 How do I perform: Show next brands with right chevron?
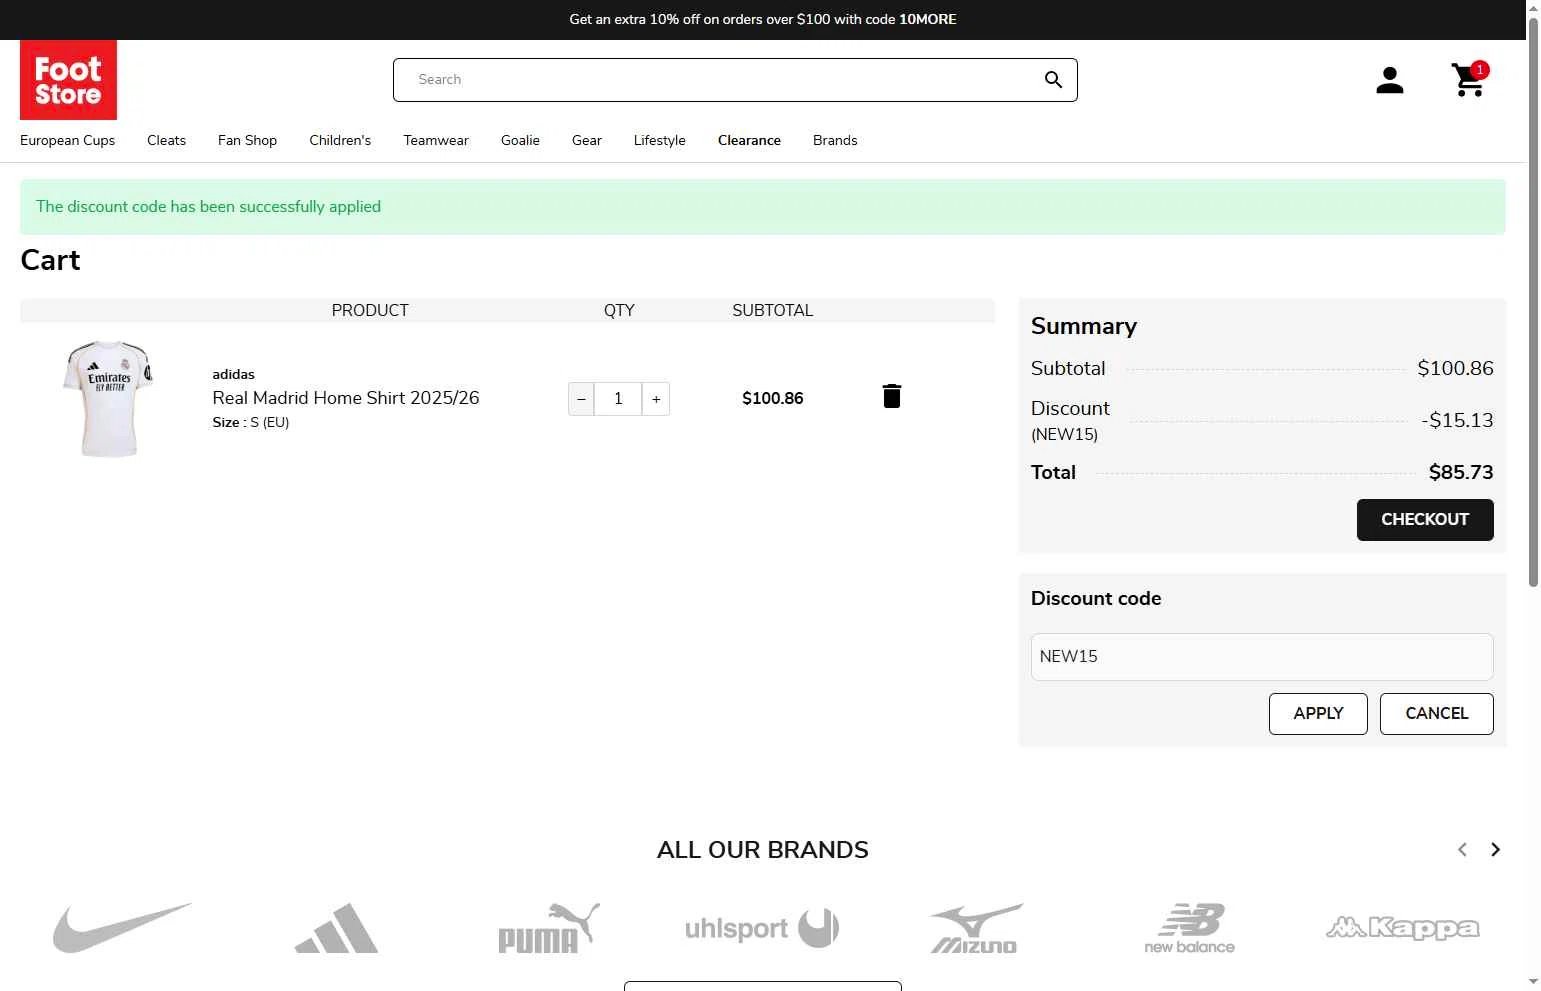[1495, 849]
